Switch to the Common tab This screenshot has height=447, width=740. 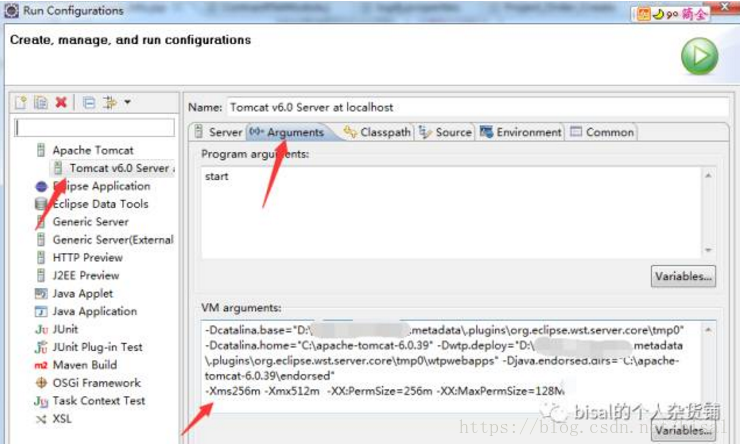pyautogui.click(x=602, y=132)
